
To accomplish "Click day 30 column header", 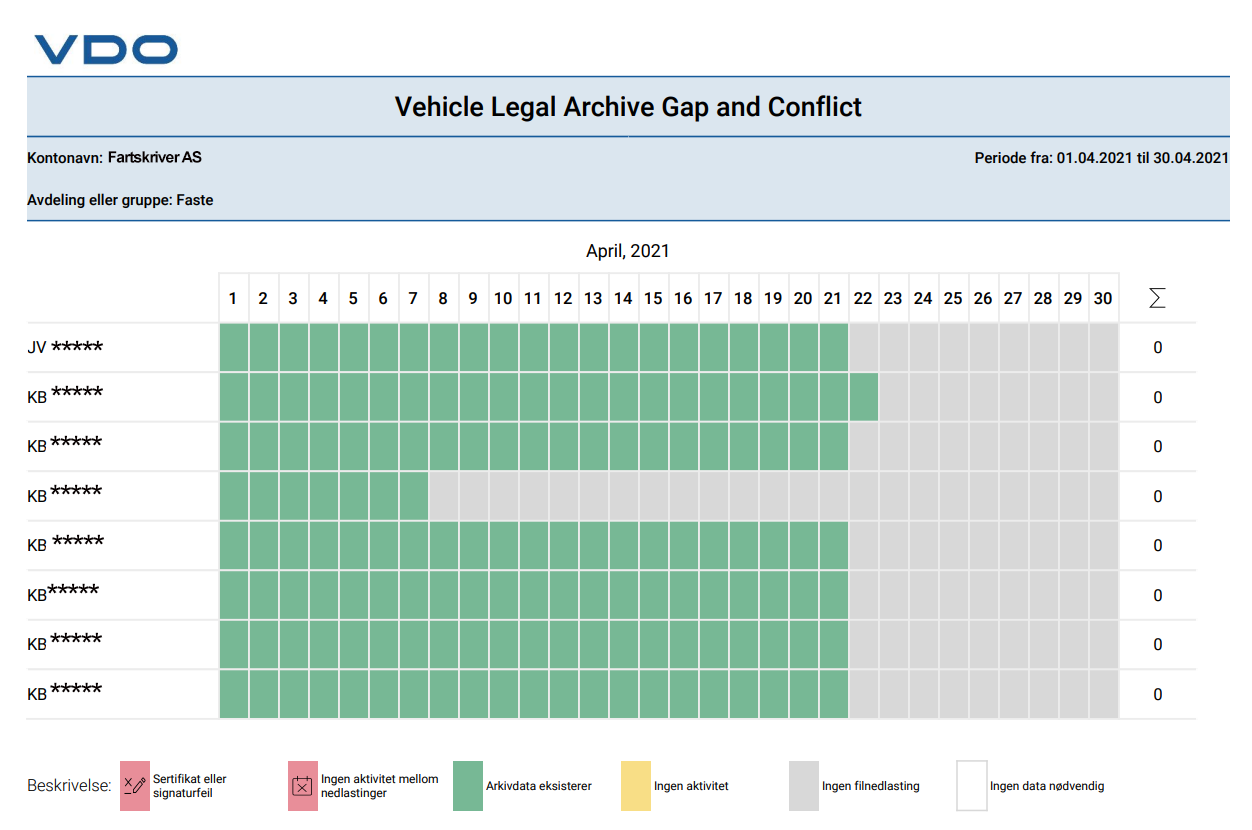I will click(1103, 298).
